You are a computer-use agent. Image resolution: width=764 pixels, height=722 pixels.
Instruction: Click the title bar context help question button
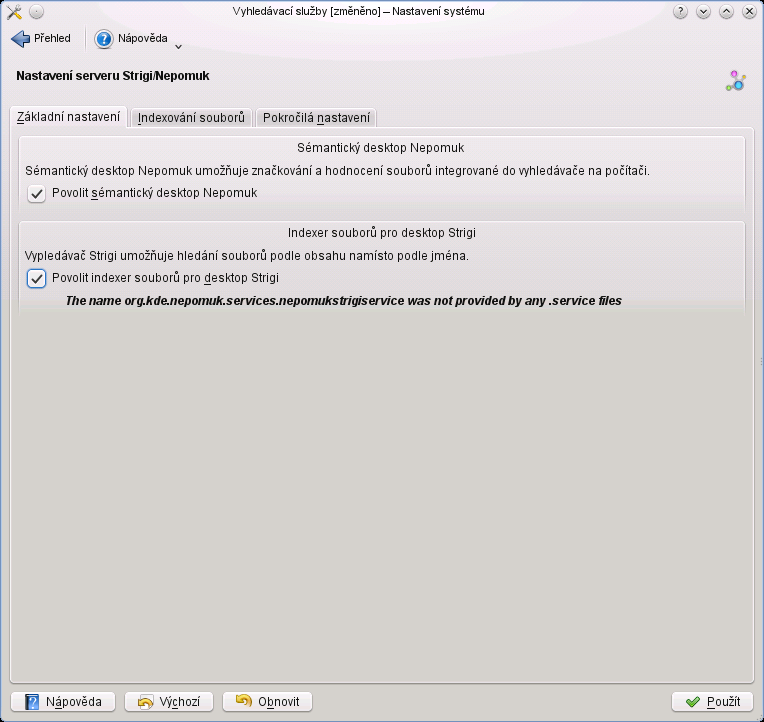pyautogui.click(x=680, y=11)
